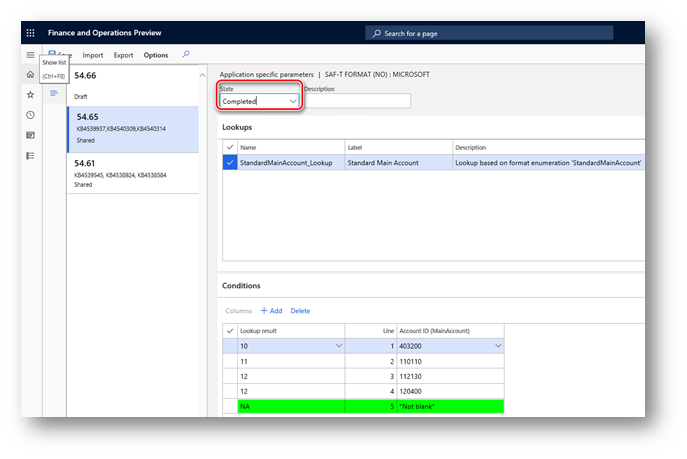This screenshot has height=459, width=687.
Task: Go to the Home icon in sidebar
Action: tap(30, 74)
